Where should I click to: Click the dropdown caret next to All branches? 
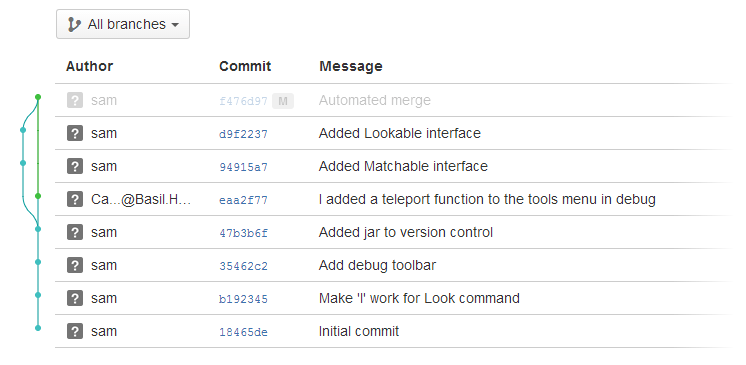click(x=175, y=25)
